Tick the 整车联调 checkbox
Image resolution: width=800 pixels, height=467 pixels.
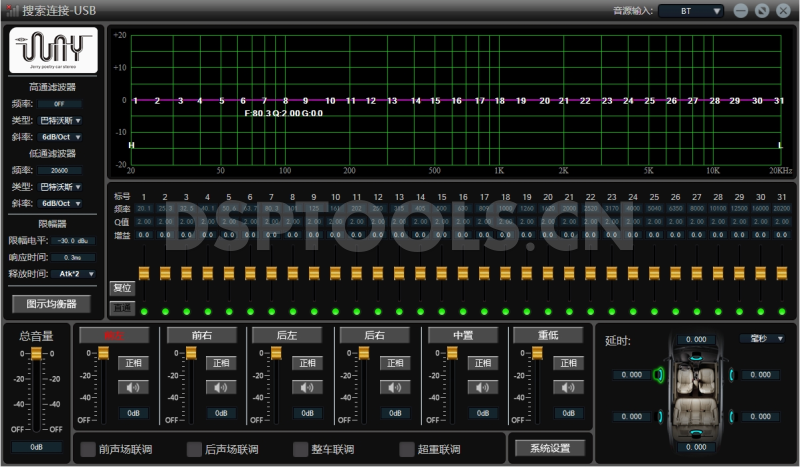(301, 450)
